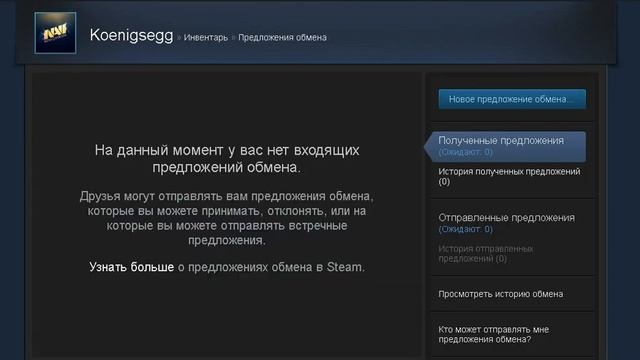Open Кто может отправлять мне предложения обмена?
Screen dimensions: 640x360
tap(493, 334)
